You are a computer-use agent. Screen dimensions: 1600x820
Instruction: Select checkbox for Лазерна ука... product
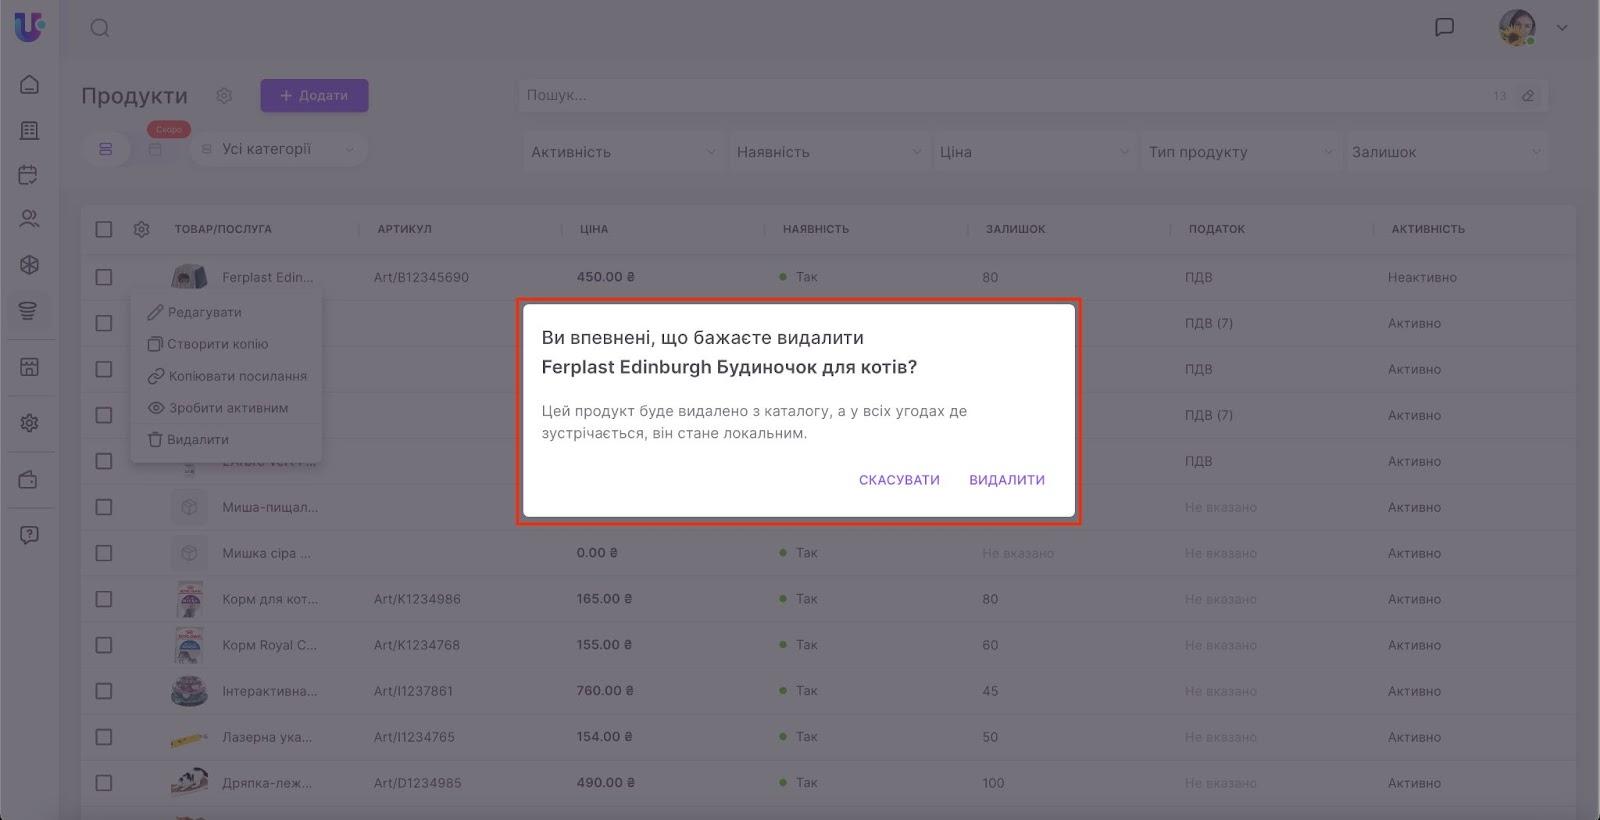click(x=104, y=737)
